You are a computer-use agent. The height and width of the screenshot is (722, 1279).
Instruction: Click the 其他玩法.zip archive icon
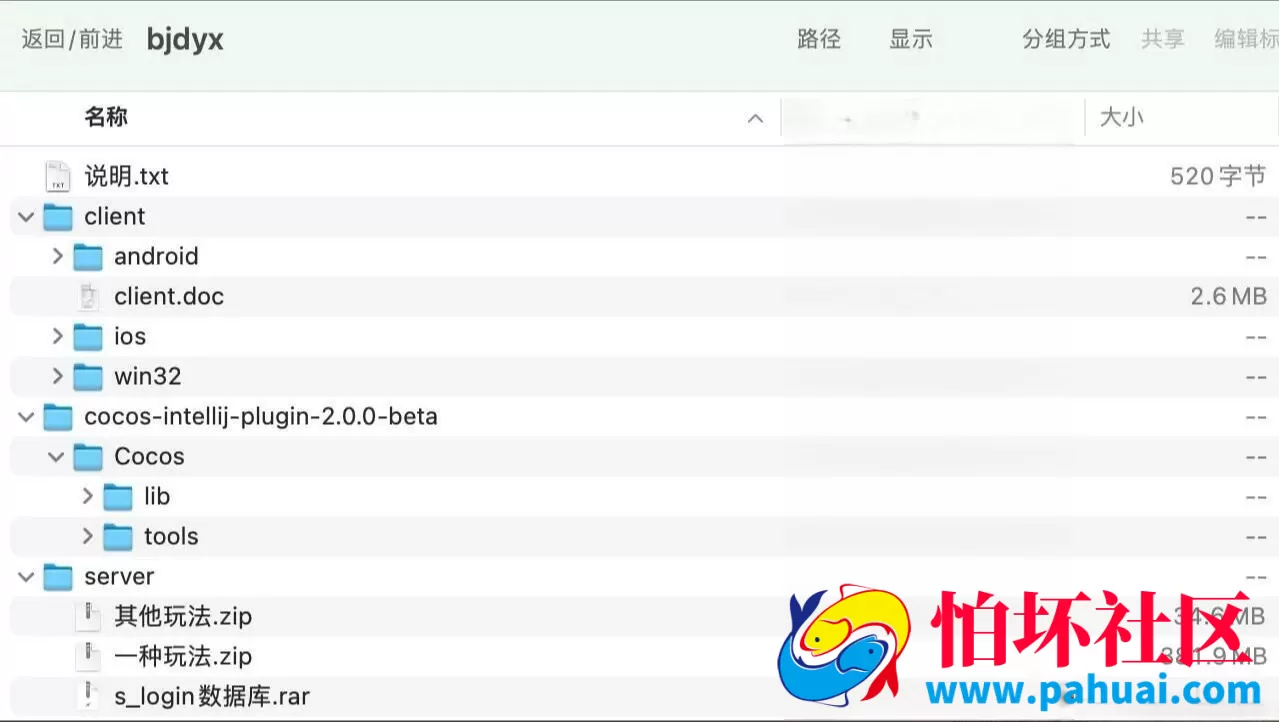click(x=89, y=617)
